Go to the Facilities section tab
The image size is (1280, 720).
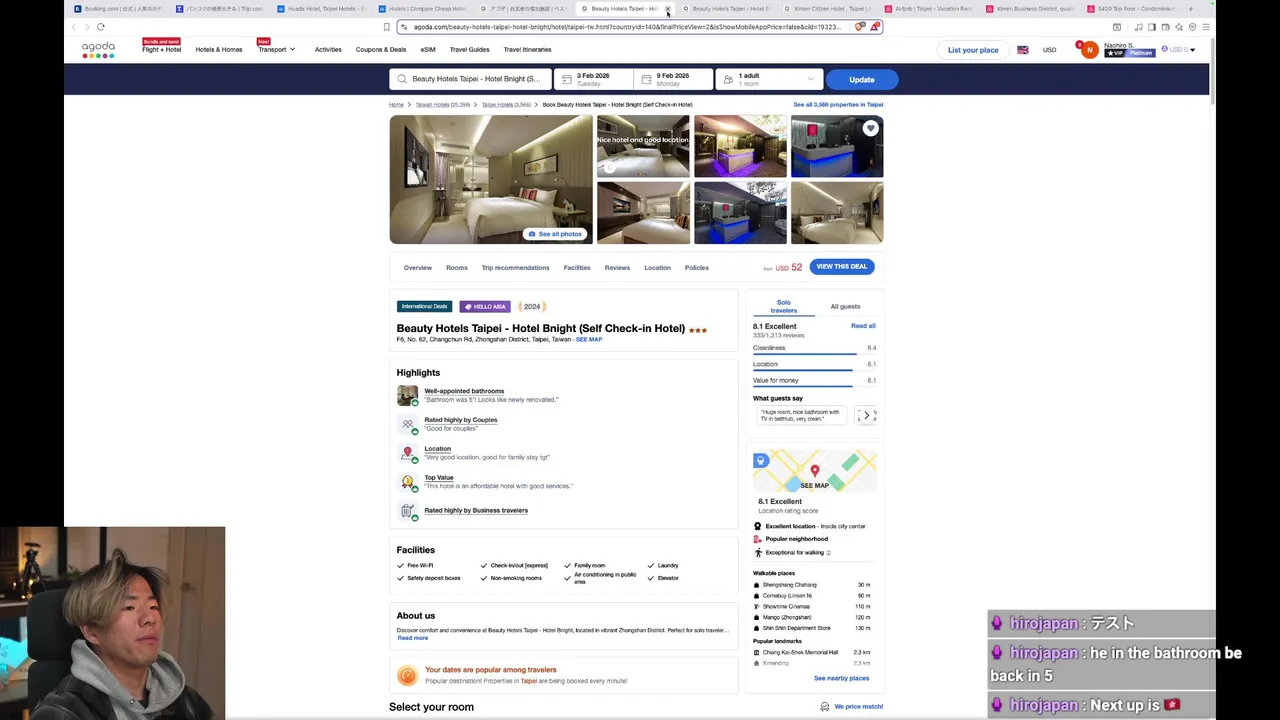tap(577, 268)
